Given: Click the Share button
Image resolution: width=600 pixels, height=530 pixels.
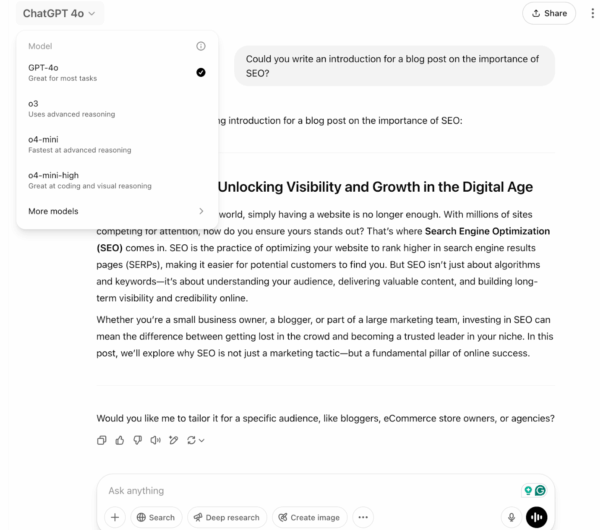Looking at the screenshot, I should (x=549, y=13).
